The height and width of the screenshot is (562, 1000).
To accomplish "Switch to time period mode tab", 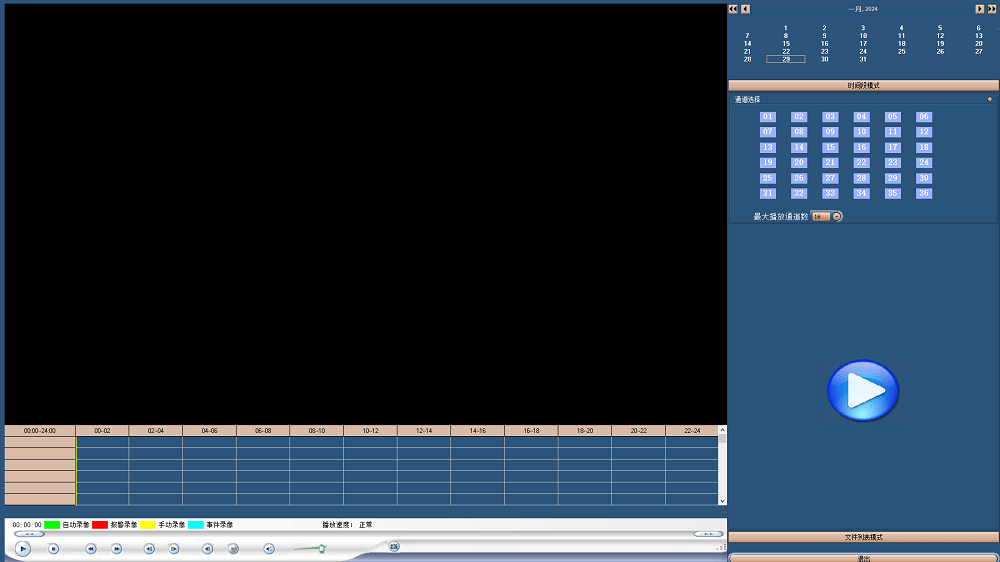I will coord(863,86).
